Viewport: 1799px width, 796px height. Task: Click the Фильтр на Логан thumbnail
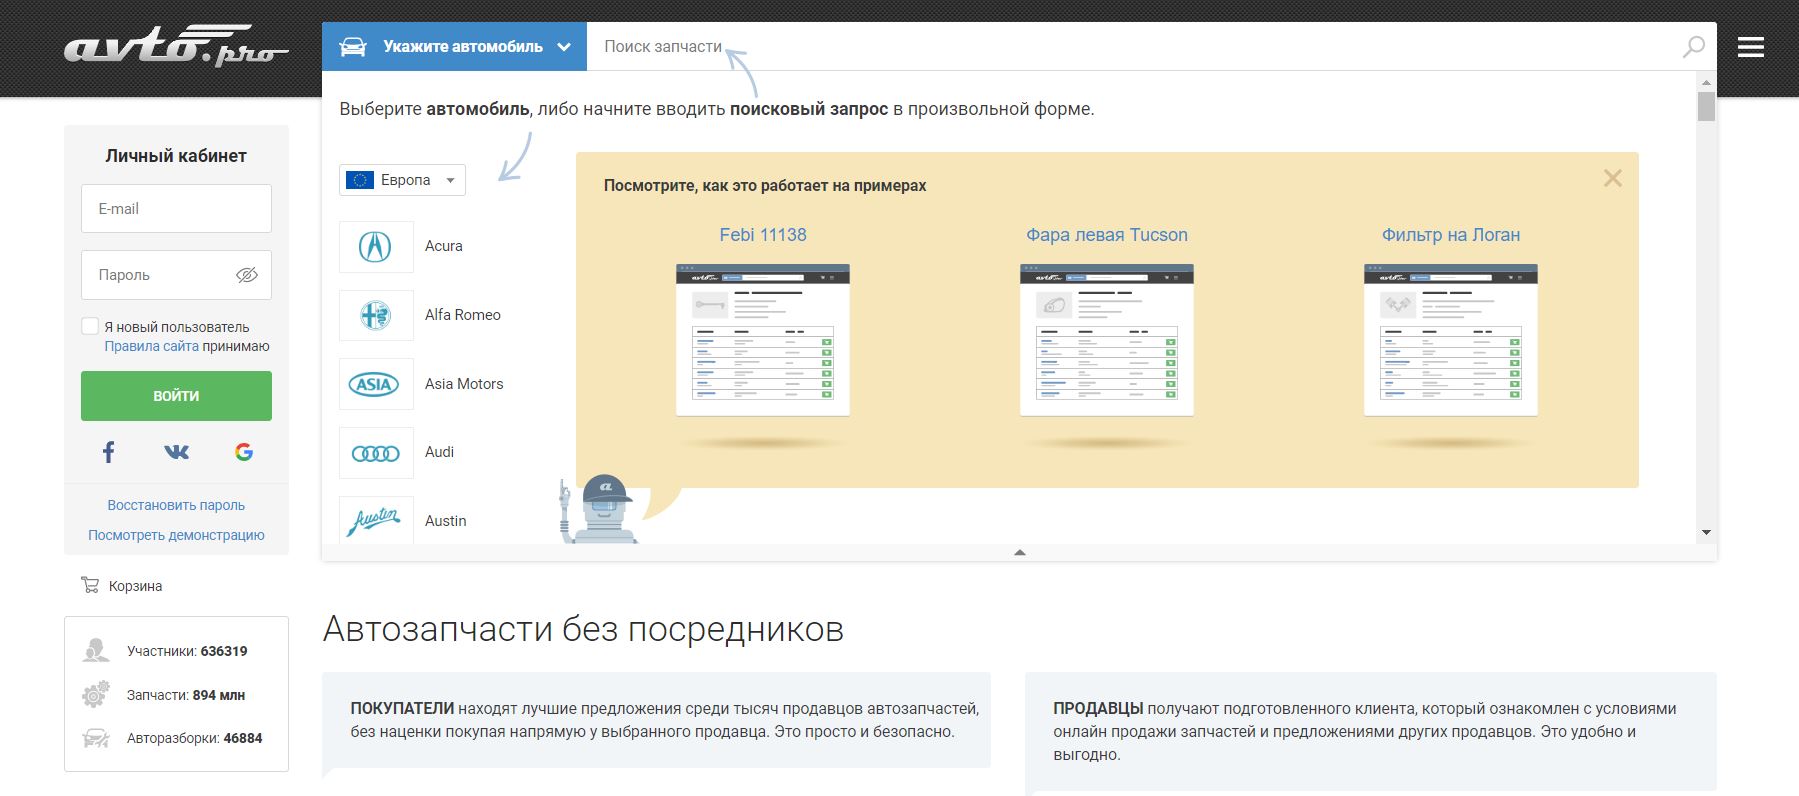(x=1451, y=340)
